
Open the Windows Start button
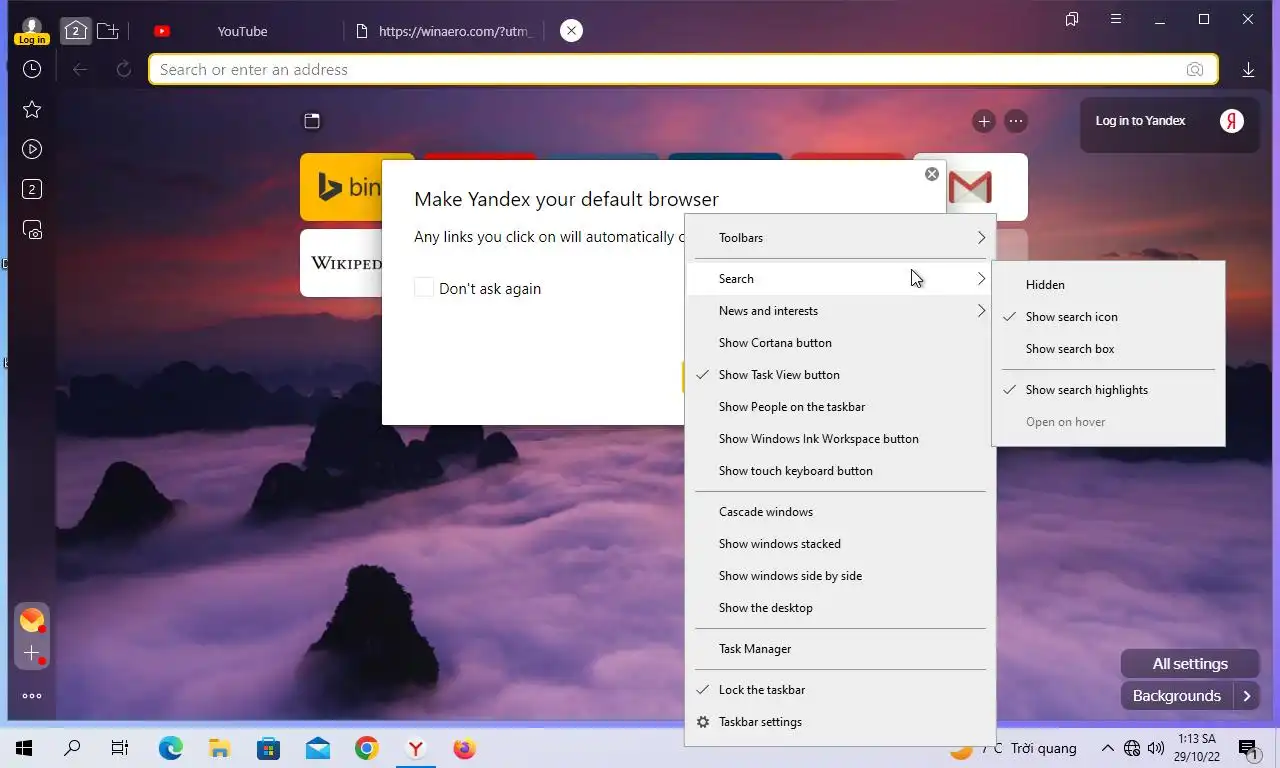click(x=24, y=748)
